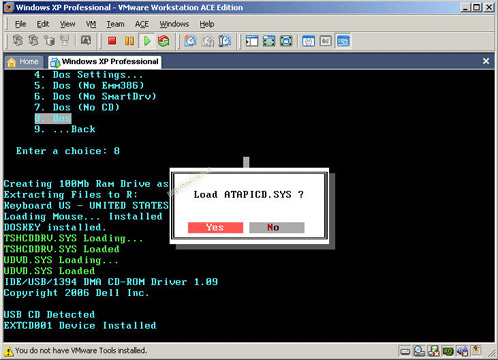Click the 'Load ATAPICD.SYS ?' prompt text
This screenshot has height=360, width=498.
point(249,194)
